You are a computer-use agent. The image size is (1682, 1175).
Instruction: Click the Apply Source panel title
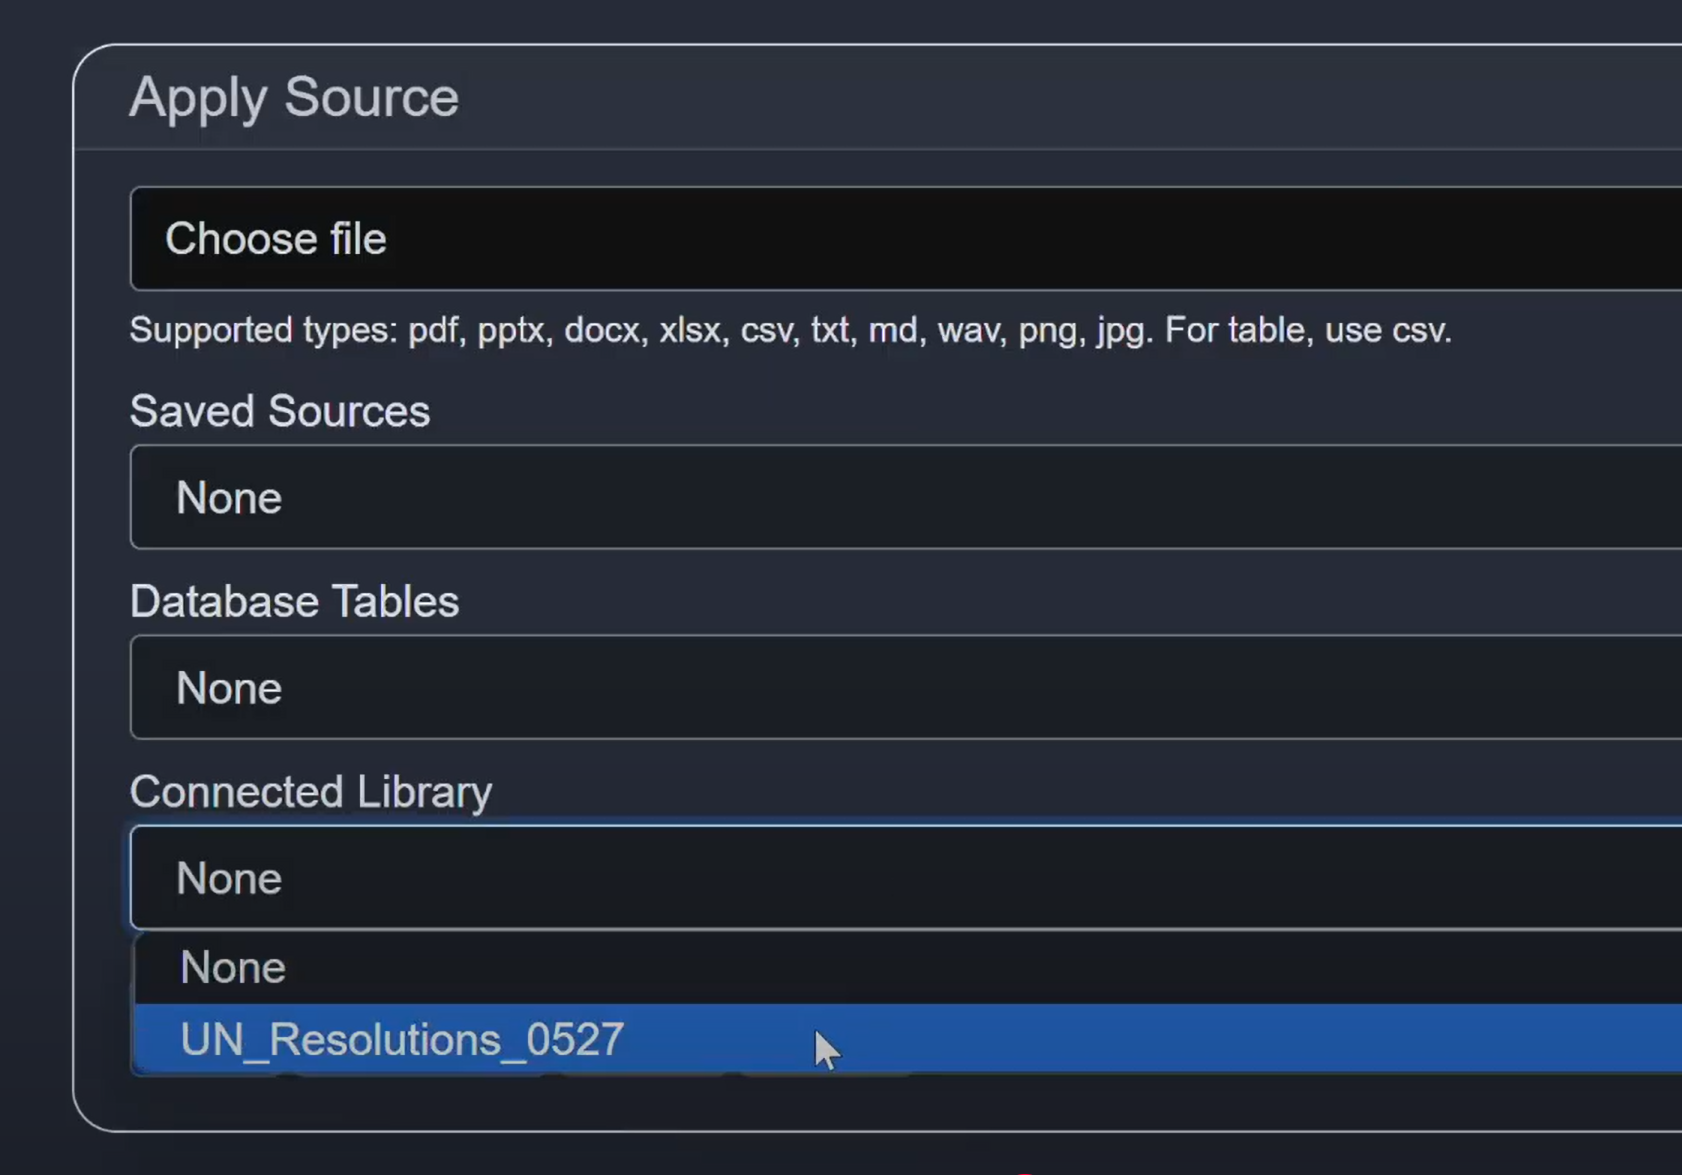(294, 97)
